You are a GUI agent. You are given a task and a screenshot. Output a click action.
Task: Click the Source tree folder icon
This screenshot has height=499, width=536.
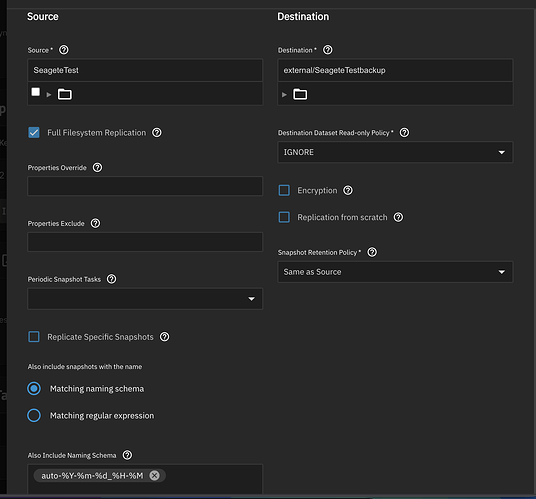[x=65, y=94]
